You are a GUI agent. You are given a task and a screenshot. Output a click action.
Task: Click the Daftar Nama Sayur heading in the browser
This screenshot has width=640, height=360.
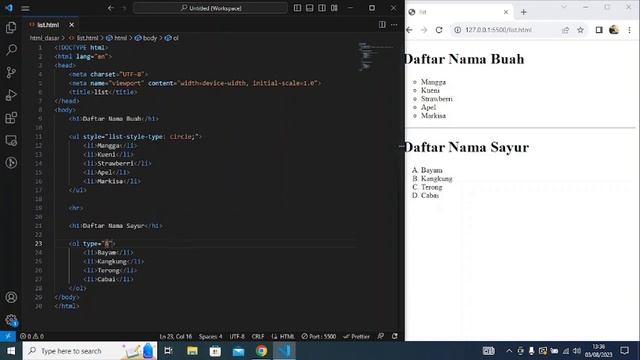[x=467, y=147]
